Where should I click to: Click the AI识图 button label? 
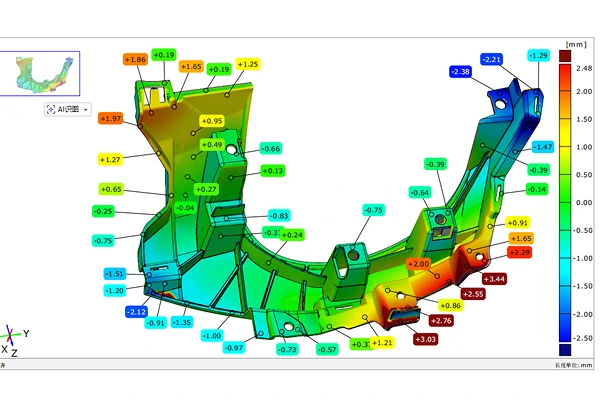(68, 109)
